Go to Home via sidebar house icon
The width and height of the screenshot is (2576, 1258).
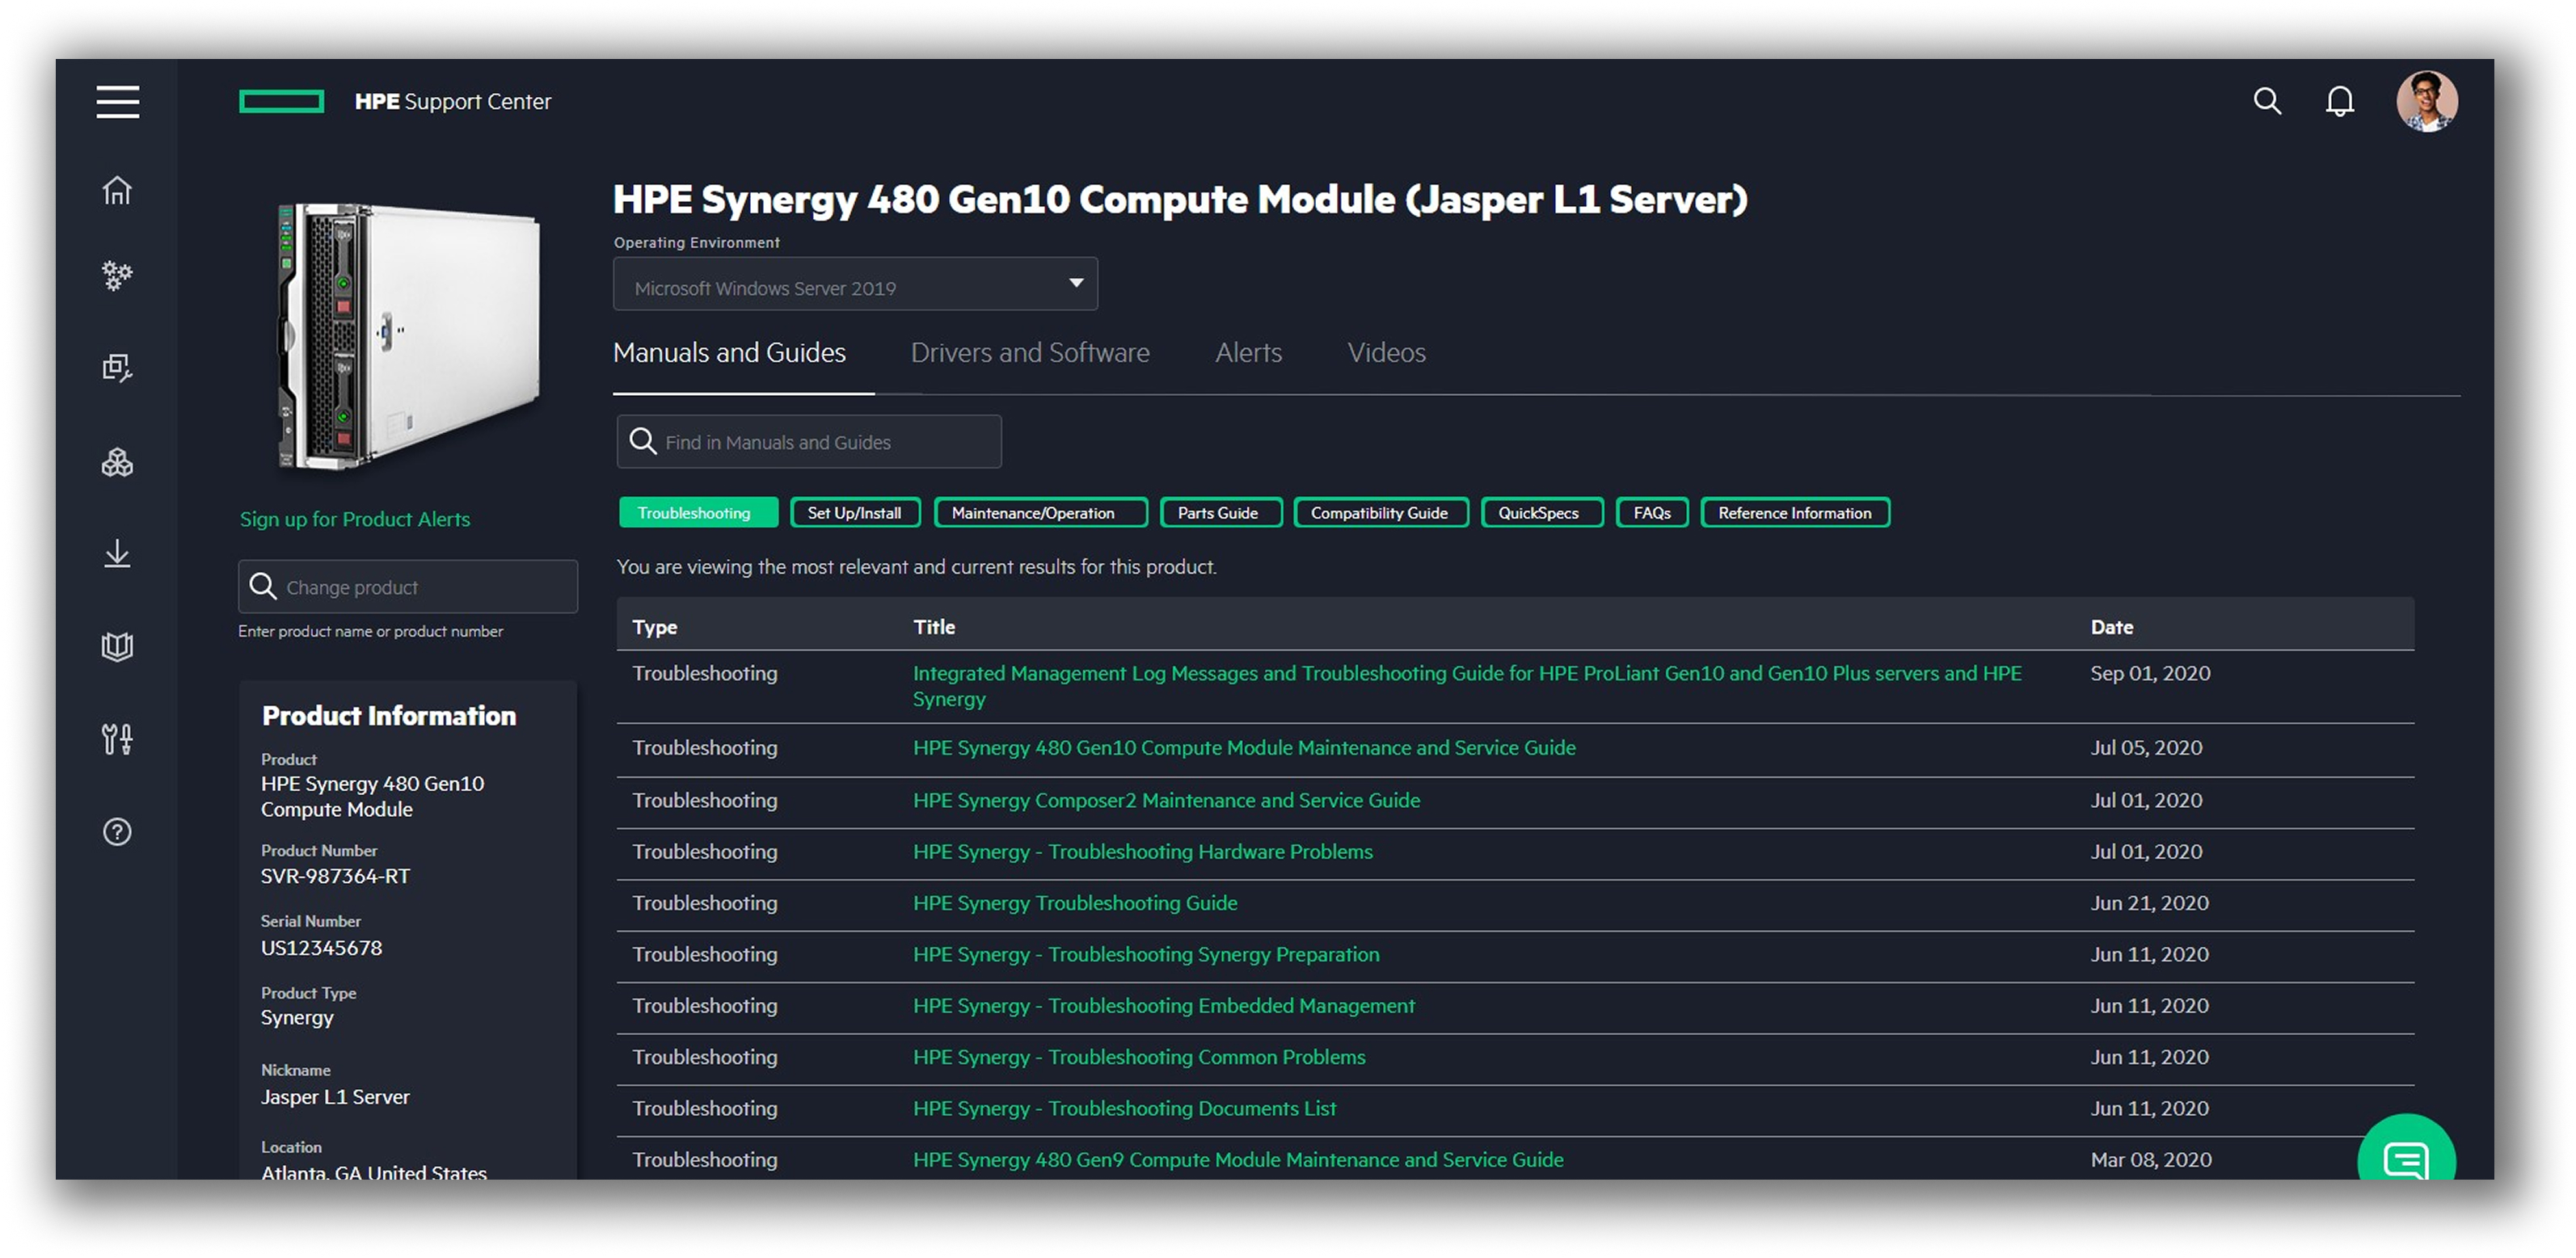[x=117, y=190]
